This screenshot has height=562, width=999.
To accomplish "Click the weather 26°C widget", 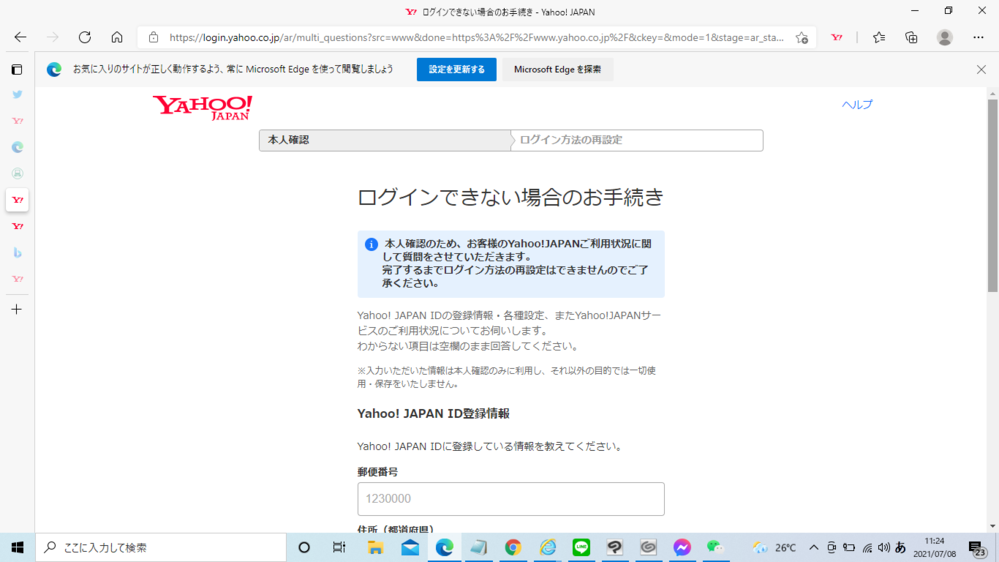I will click(775, 547).
